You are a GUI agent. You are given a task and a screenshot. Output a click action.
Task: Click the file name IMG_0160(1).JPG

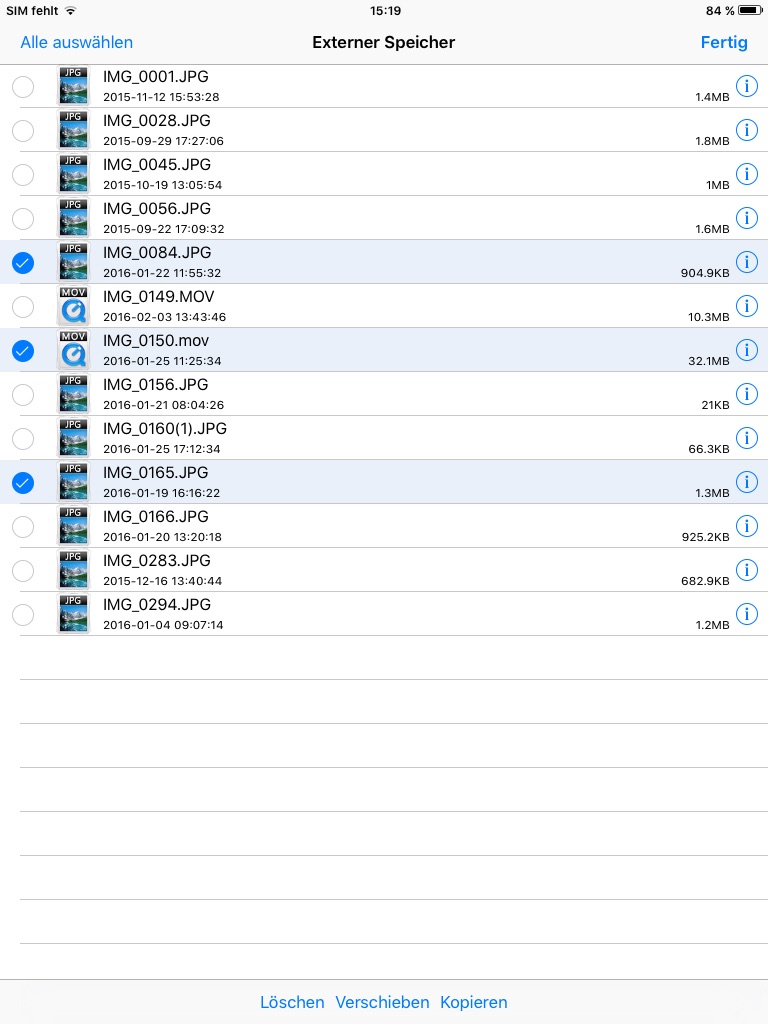165,428
